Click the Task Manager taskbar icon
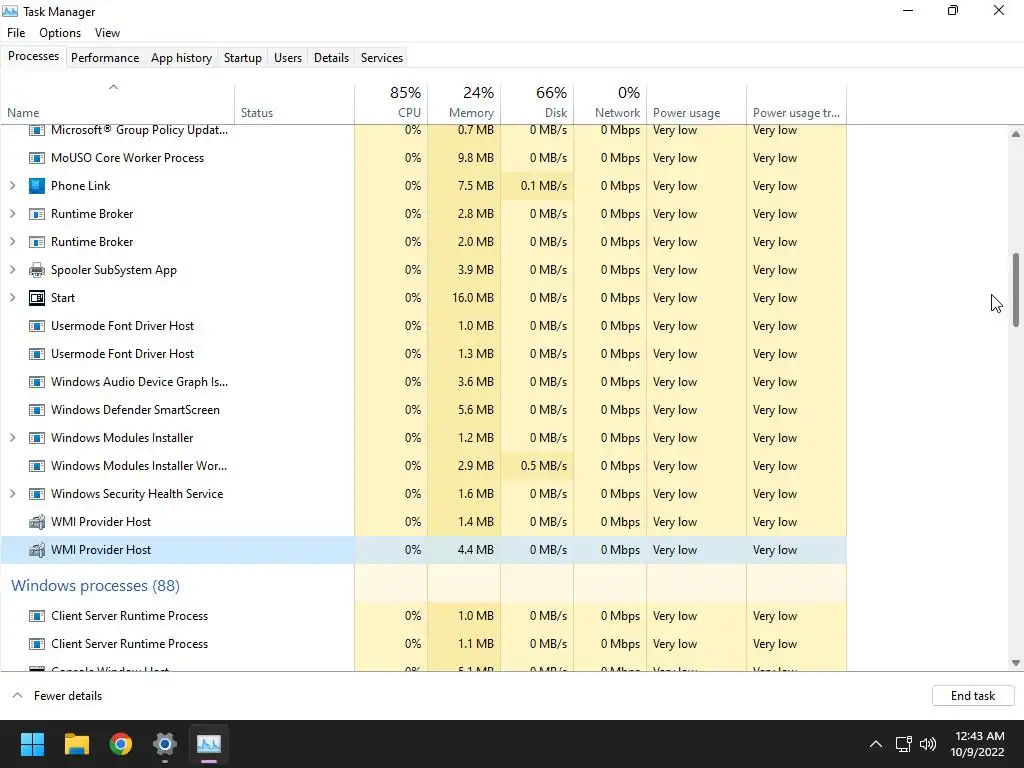1024x768 pixels. pyautogui.click(x=209, y=744)
